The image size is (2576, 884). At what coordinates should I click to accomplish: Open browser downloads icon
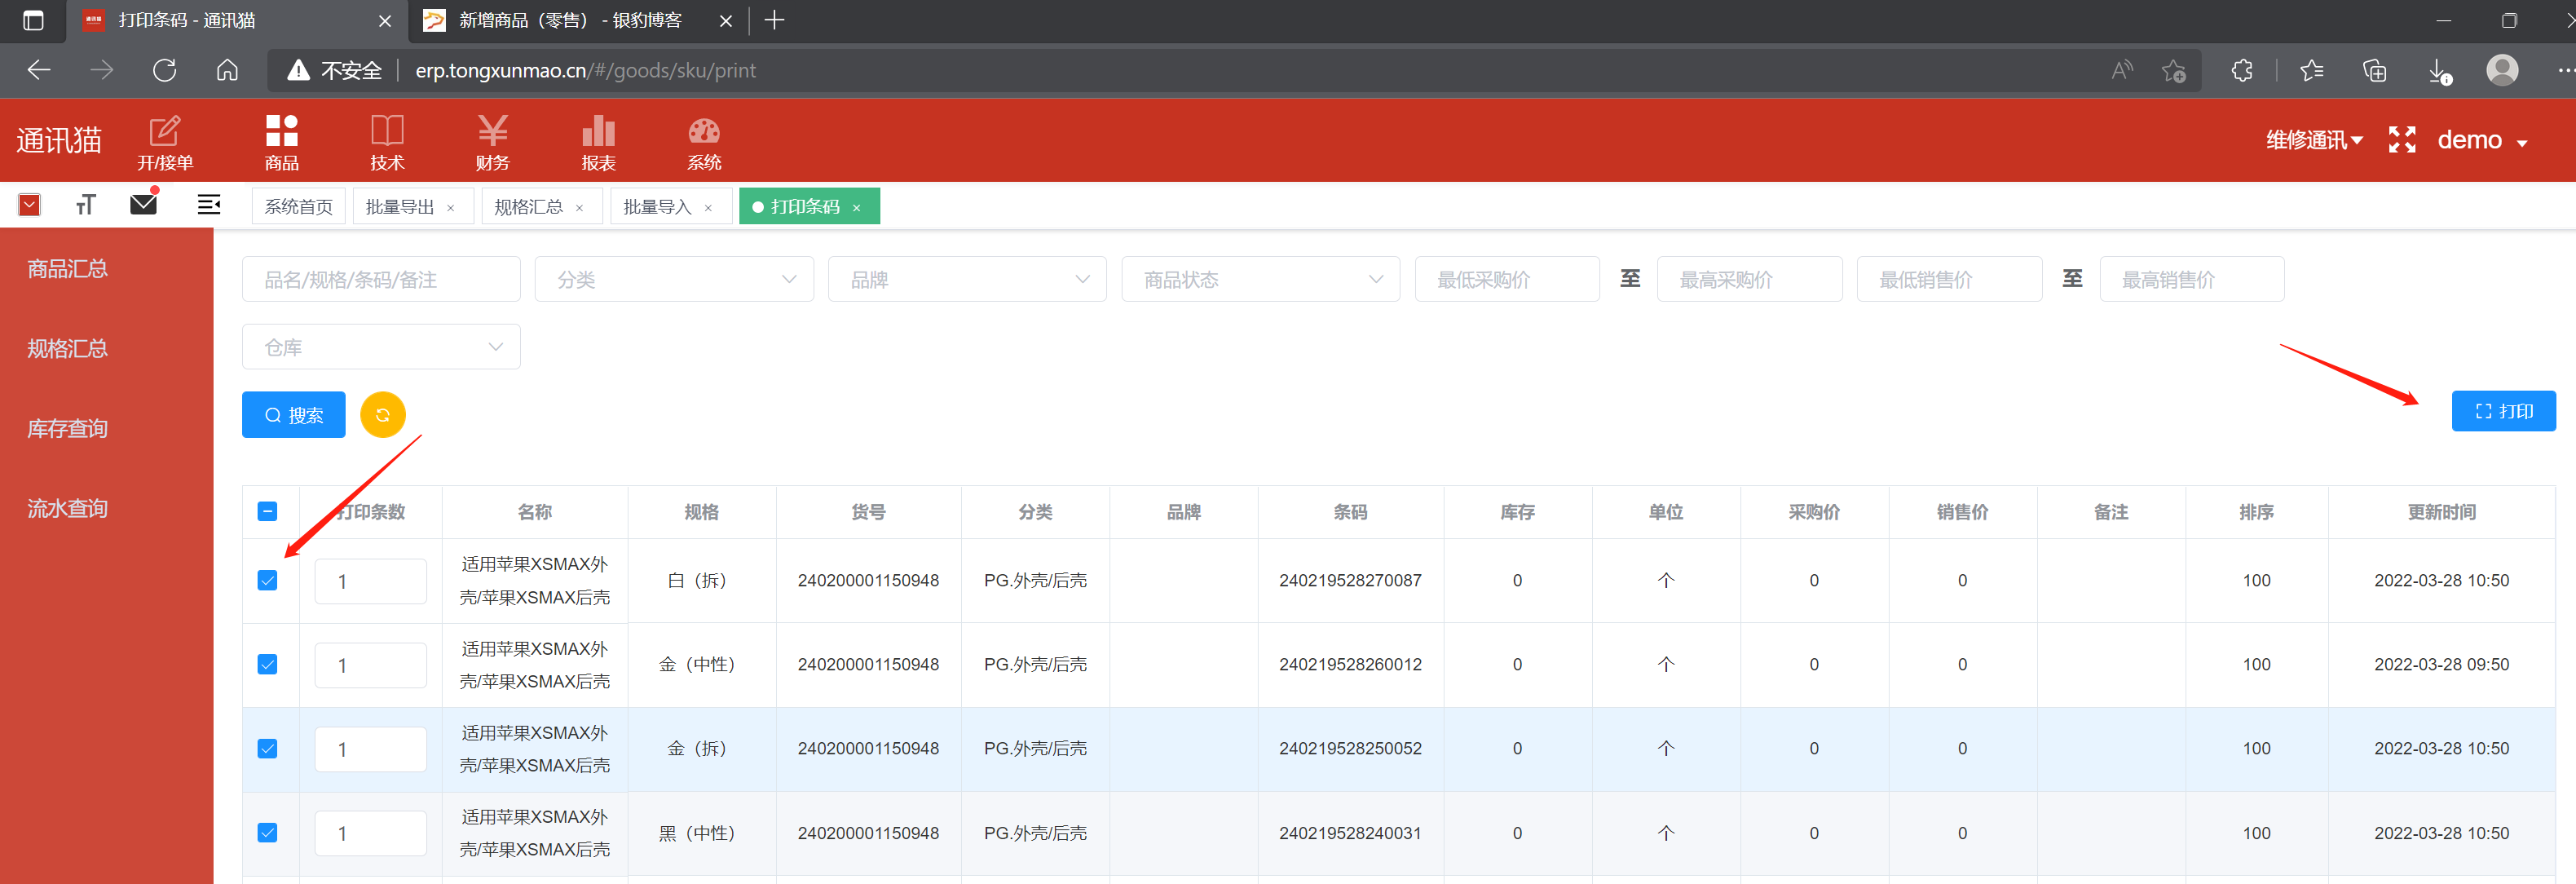pyautogui.click(x=2439, y=71)
